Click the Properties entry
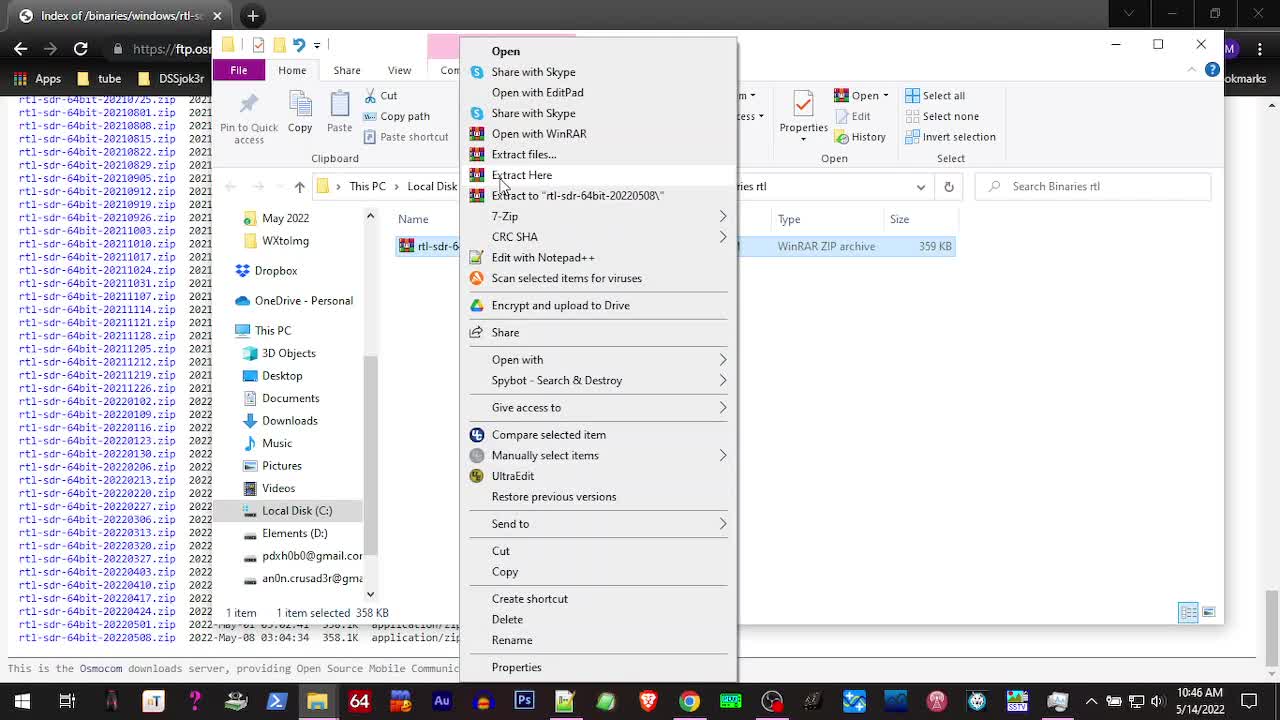This screenshot has width=1280, height=720. 516,667
